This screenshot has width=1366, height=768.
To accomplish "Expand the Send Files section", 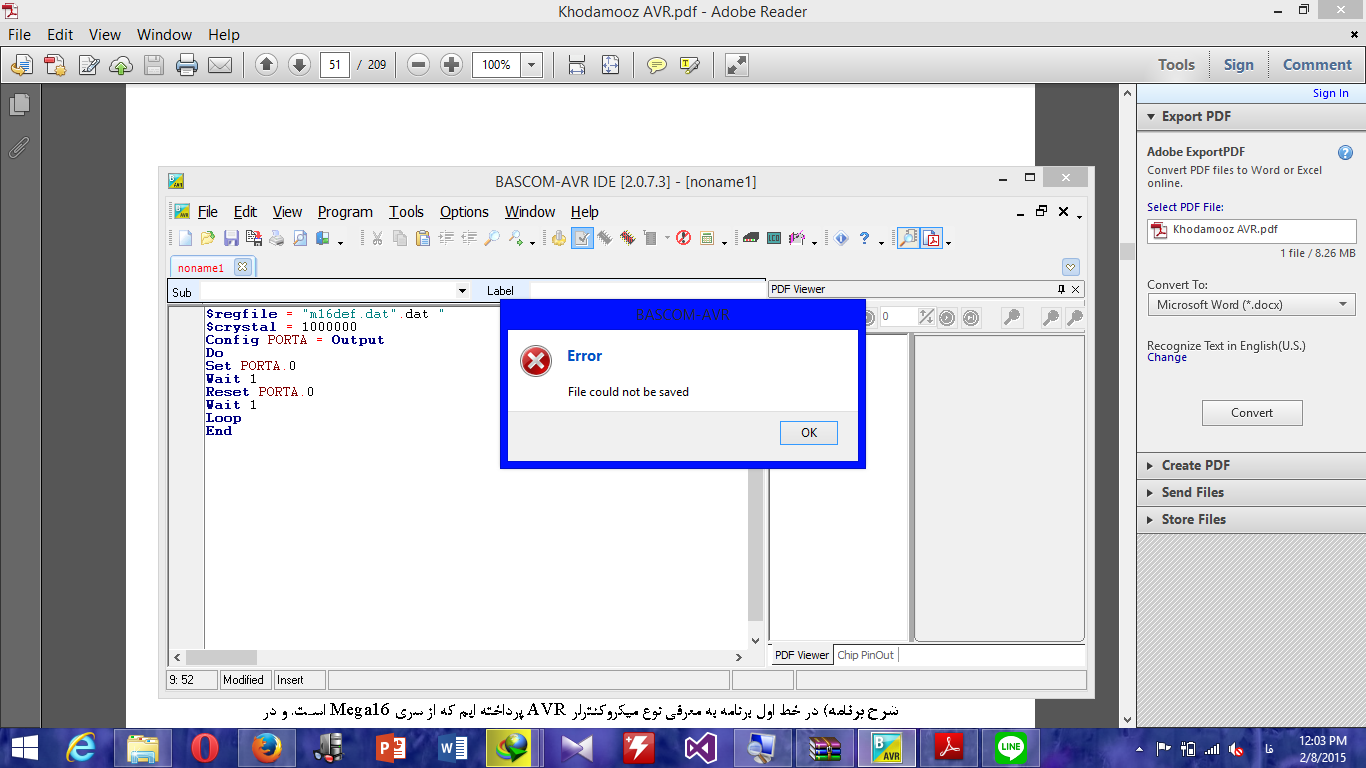I will [x=1250, y=493].
